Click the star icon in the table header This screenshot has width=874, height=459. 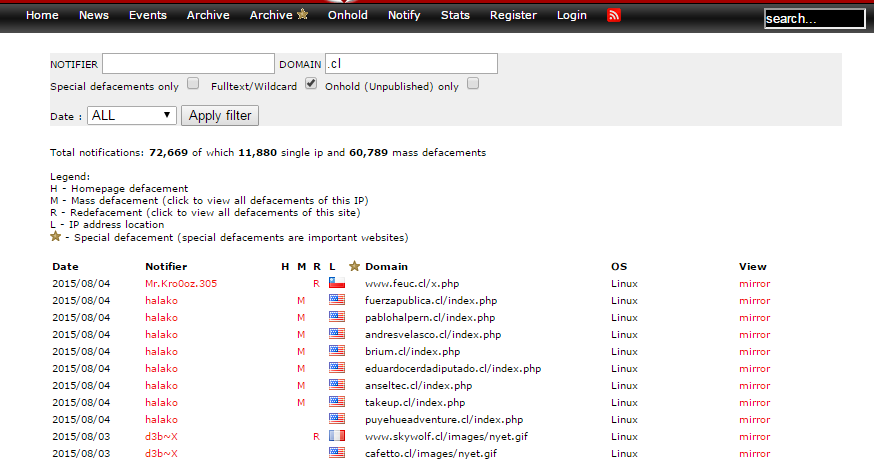354,266
